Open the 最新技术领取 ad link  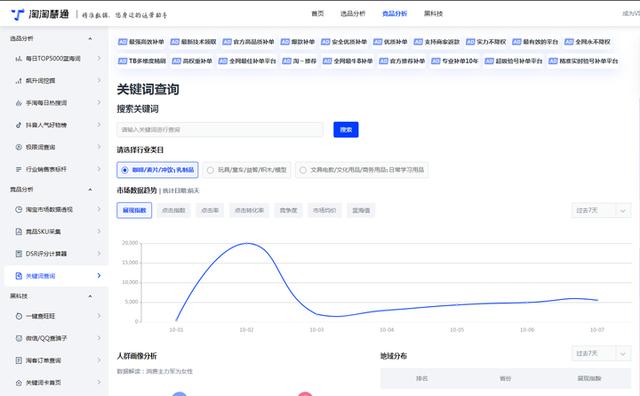click(193, 42)
